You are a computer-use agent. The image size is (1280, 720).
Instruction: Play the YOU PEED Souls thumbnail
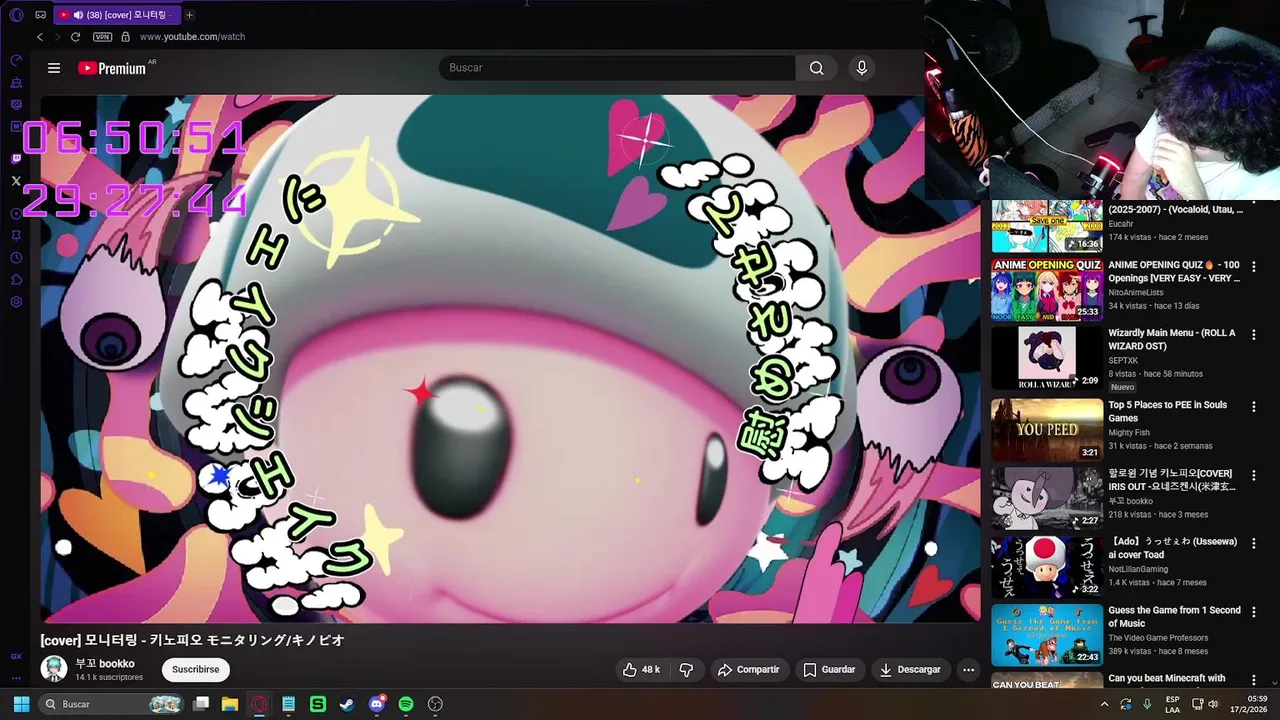[x=1047, y=430]
